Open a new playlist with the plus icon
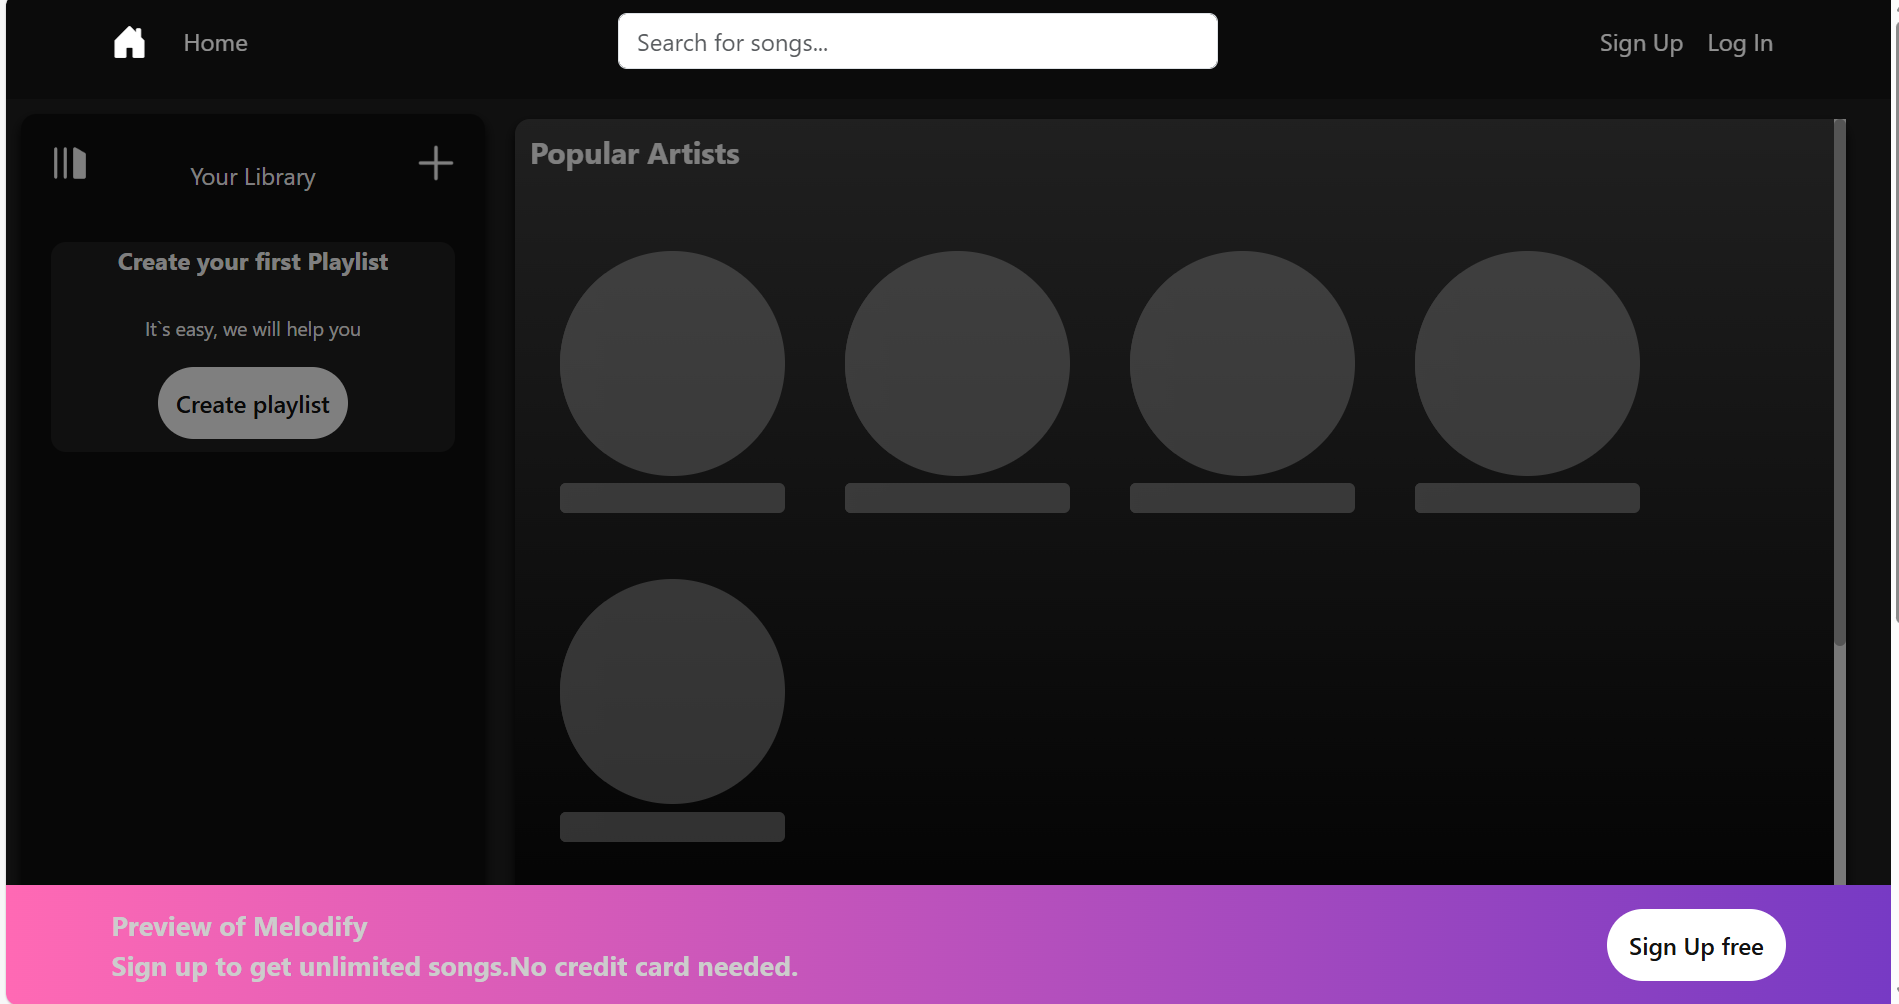 pos(436,163)
